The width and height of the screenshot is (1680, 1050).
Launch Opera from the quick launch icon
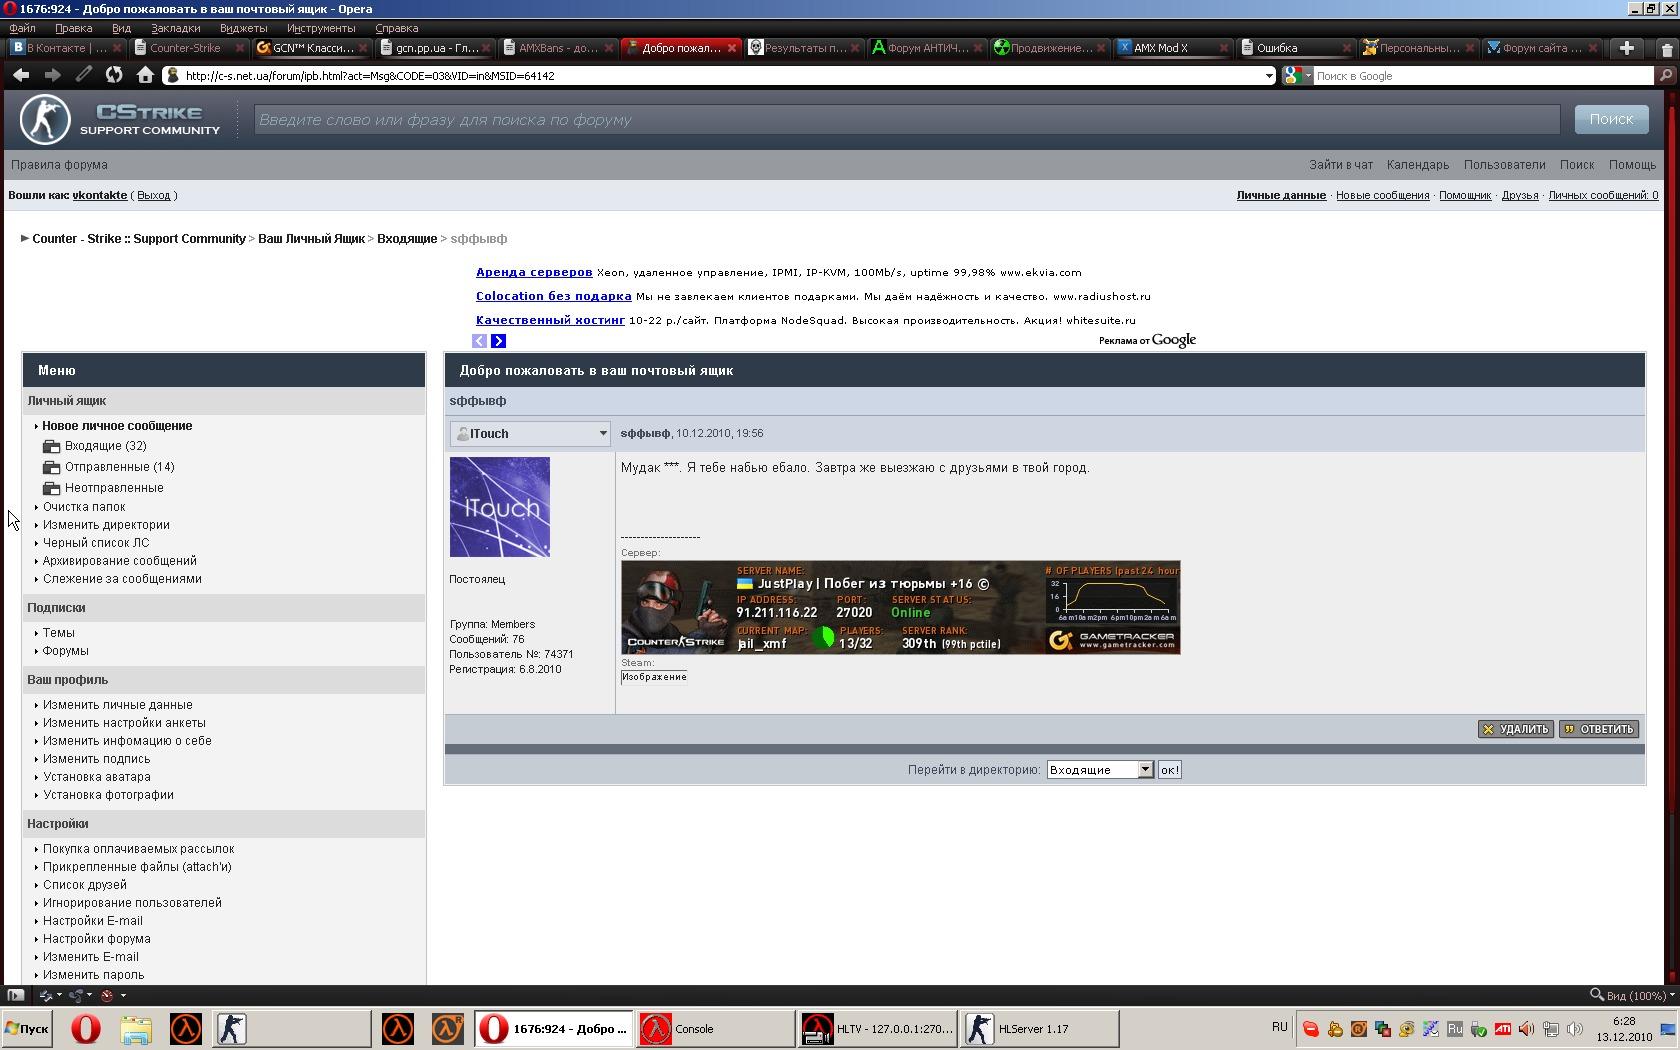click(86, 1029)
